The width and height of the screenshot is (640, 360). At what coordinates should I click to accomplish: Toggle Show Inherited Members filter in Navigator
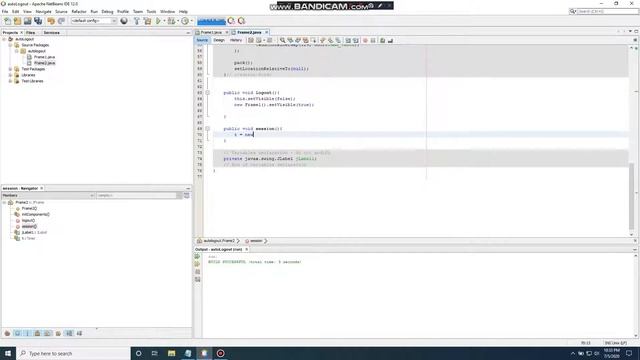[7, 333]
